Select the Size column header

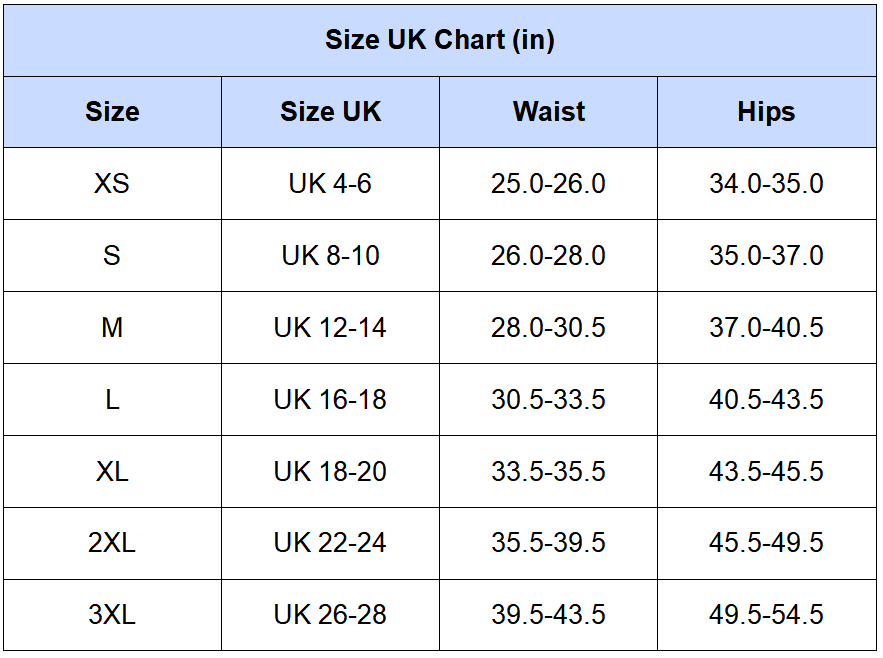tap(112, 112)
